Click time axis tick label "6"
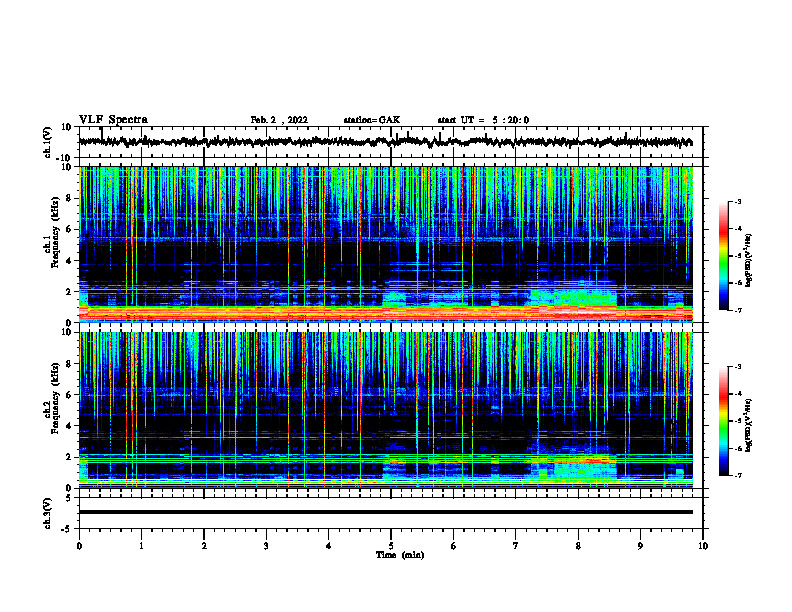 tap(454, 546)
